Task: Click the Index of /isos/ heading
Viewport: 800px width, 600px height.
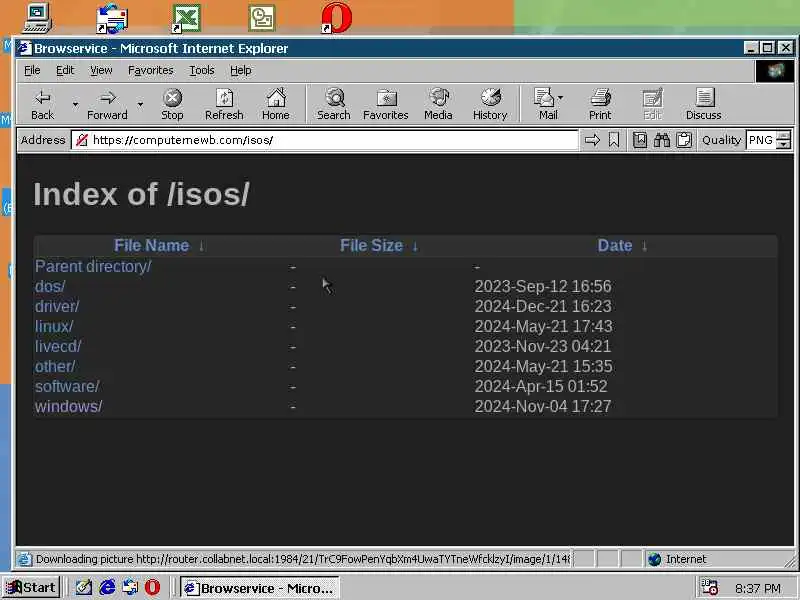Action: pyautogui.click(x=141, y=194)
